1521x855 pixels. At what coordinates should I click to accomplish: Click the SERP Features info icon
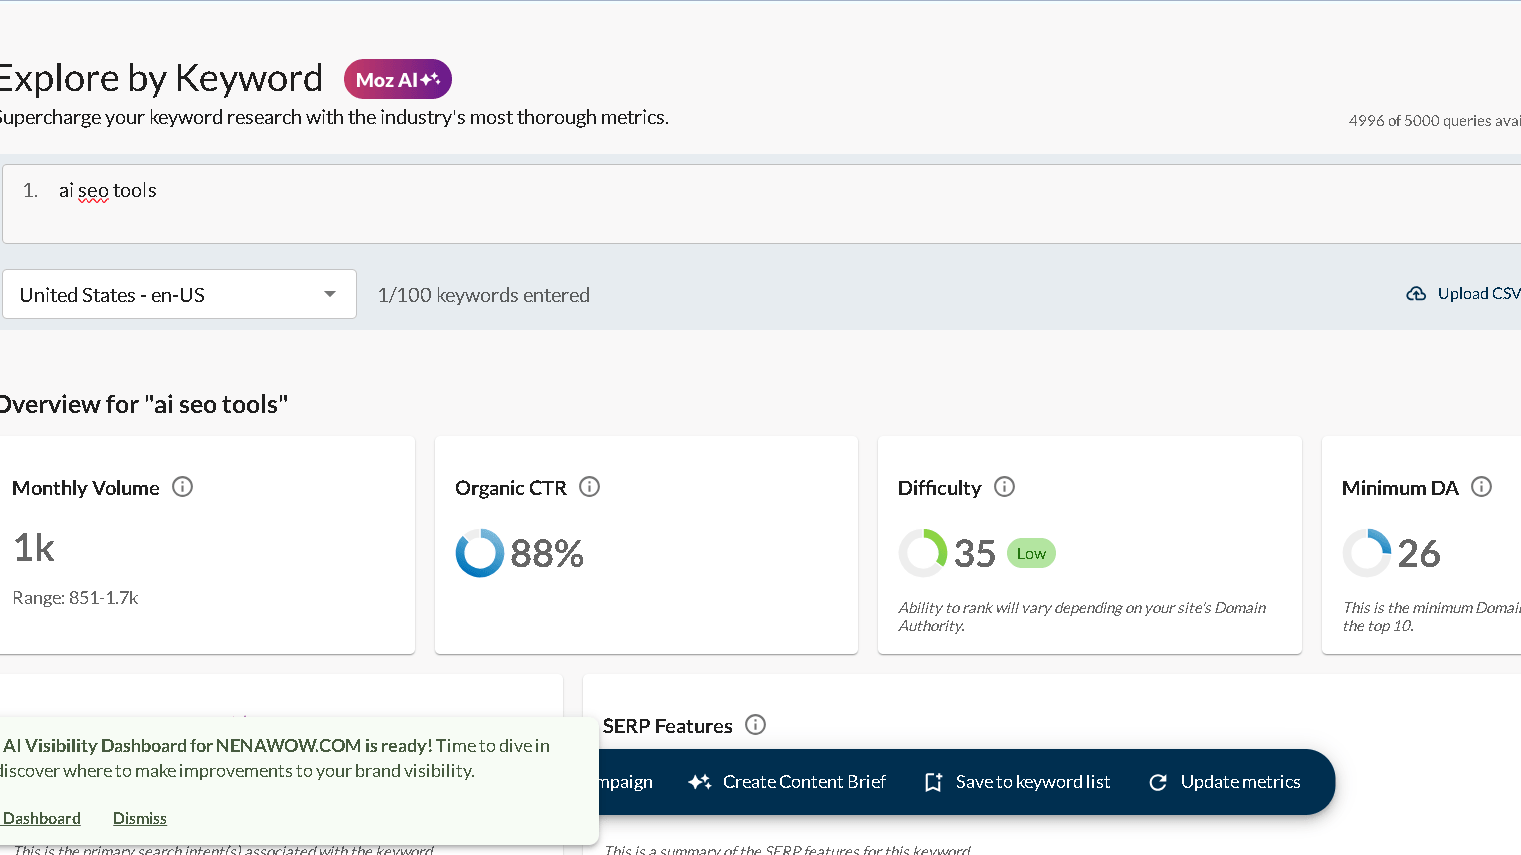point(756,725)
